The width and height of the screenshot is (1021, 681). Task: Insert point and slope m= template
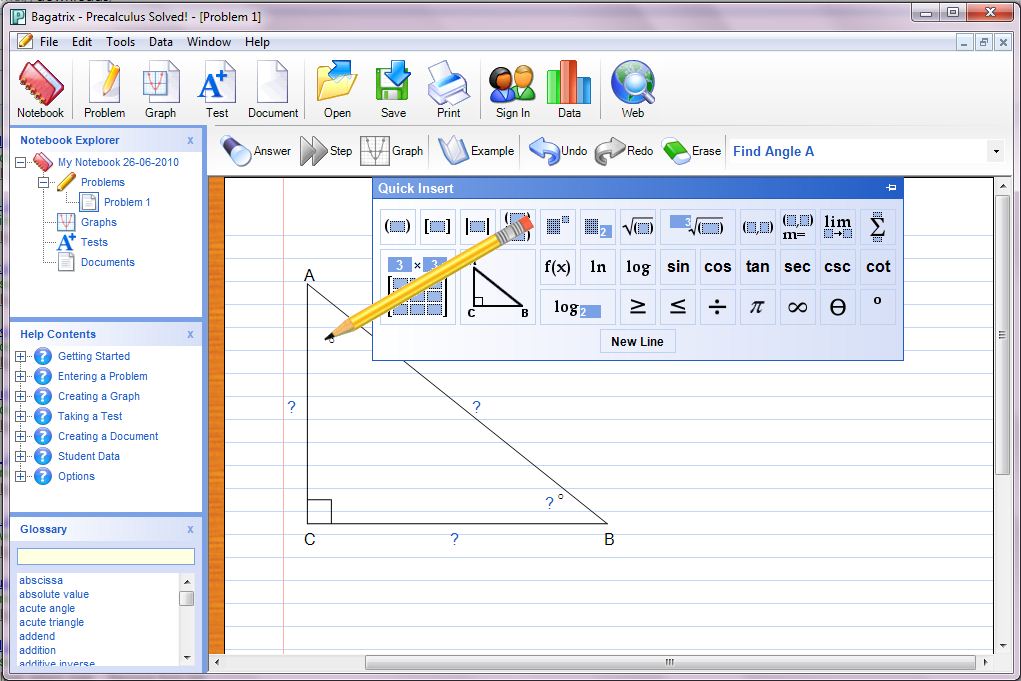(798, 227)
